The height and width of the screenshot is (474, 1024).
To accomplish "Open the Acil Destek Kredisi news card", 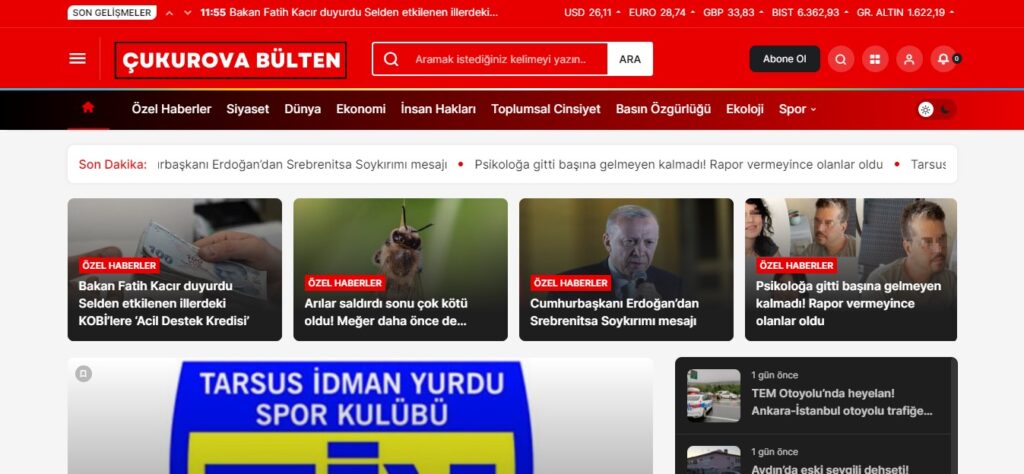I will point(174,269).
